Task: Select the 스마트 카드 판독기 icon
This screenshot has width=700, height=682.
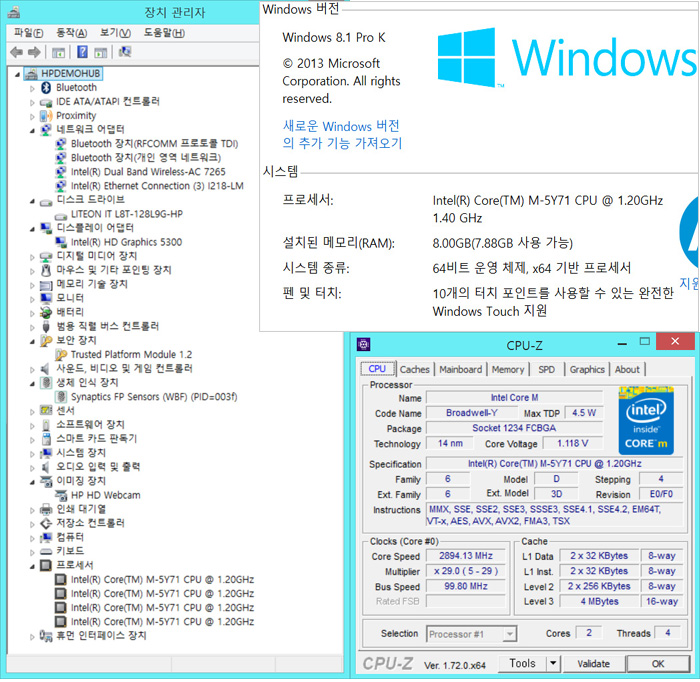Action: pos(46,439)
